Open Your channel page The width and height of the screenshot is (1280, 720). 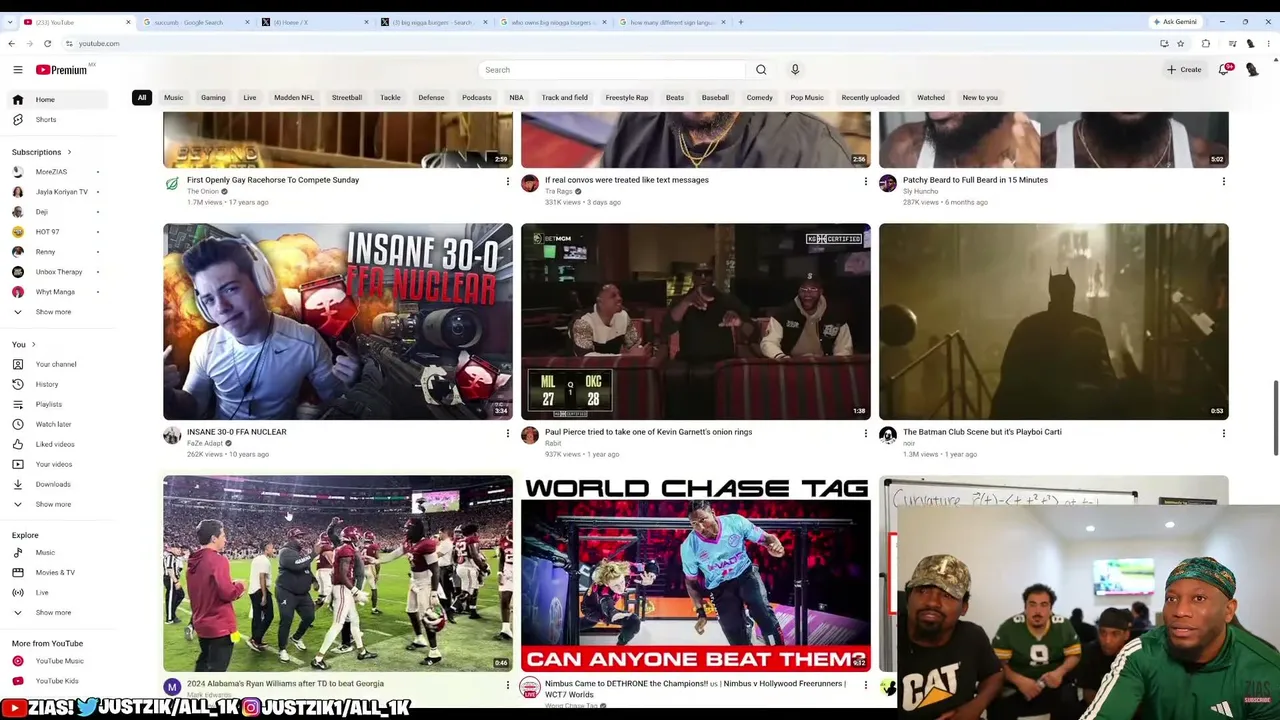coord(58,364)
